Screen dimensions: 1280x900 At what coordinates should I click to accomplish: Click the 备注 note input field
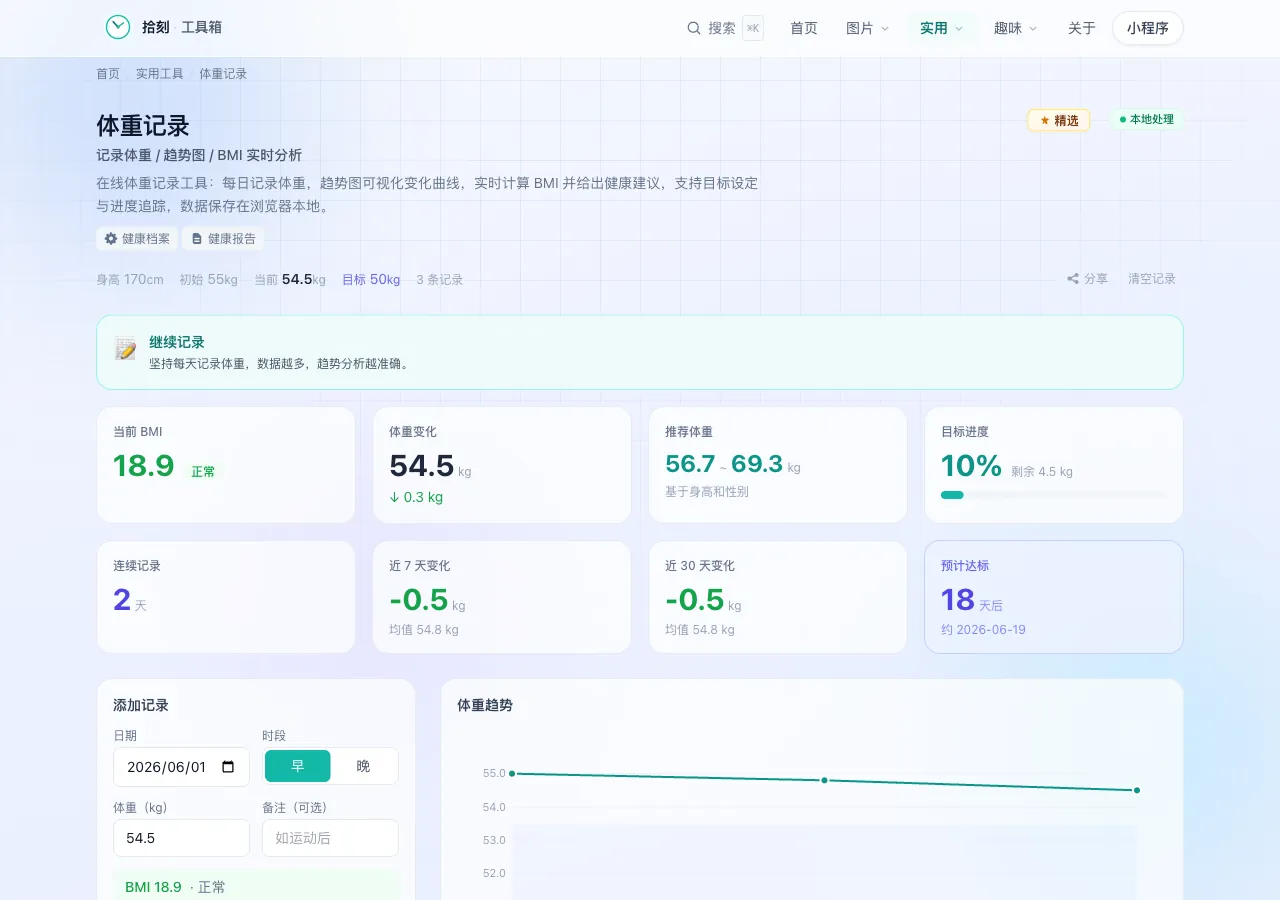(330, 838)
